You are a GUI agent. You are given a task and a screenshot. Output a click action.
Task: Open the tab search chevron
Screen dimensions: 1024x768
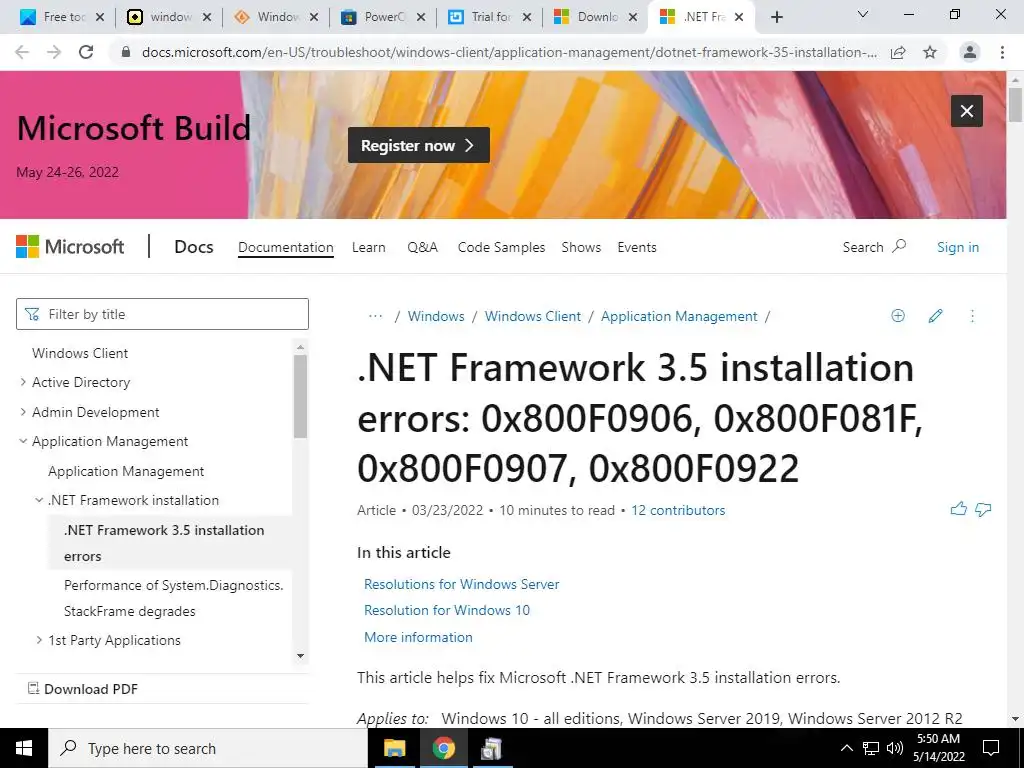863,14
